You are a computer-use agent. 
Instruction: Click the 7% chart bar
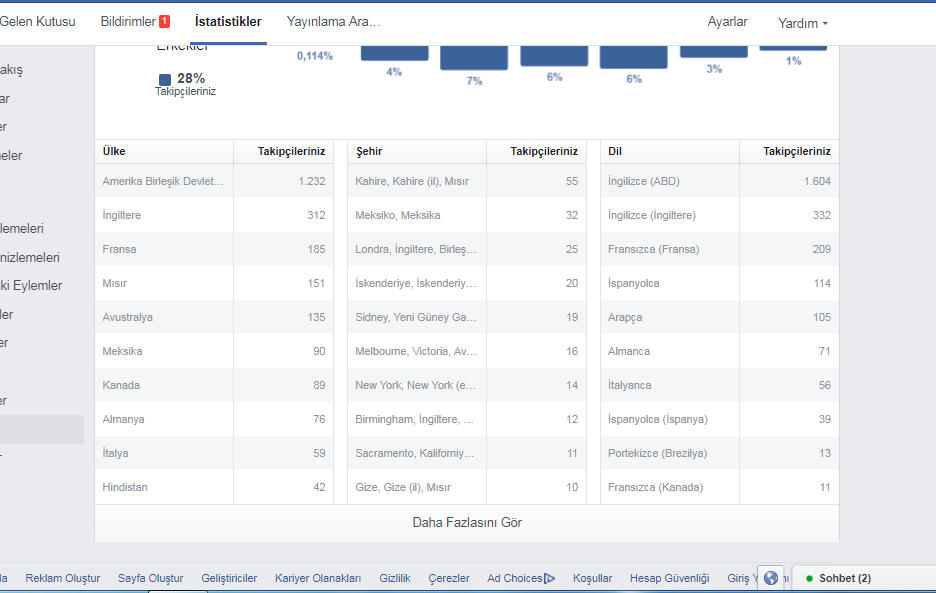coord(474,58)
